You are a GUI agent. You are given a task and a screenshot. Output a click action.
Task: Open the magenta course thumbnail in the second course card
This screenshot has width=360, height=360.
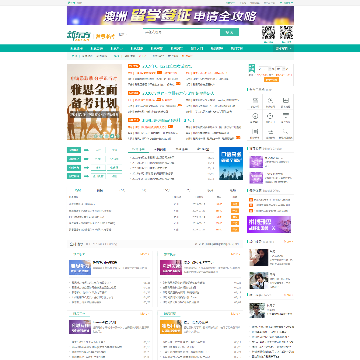(171, 267)
